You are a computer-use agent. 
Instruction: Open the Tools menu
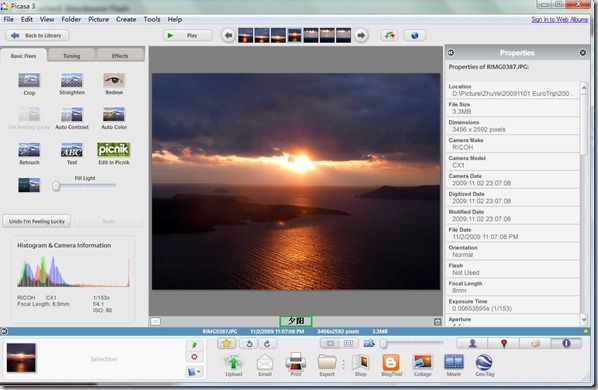[x=152, y=19]
